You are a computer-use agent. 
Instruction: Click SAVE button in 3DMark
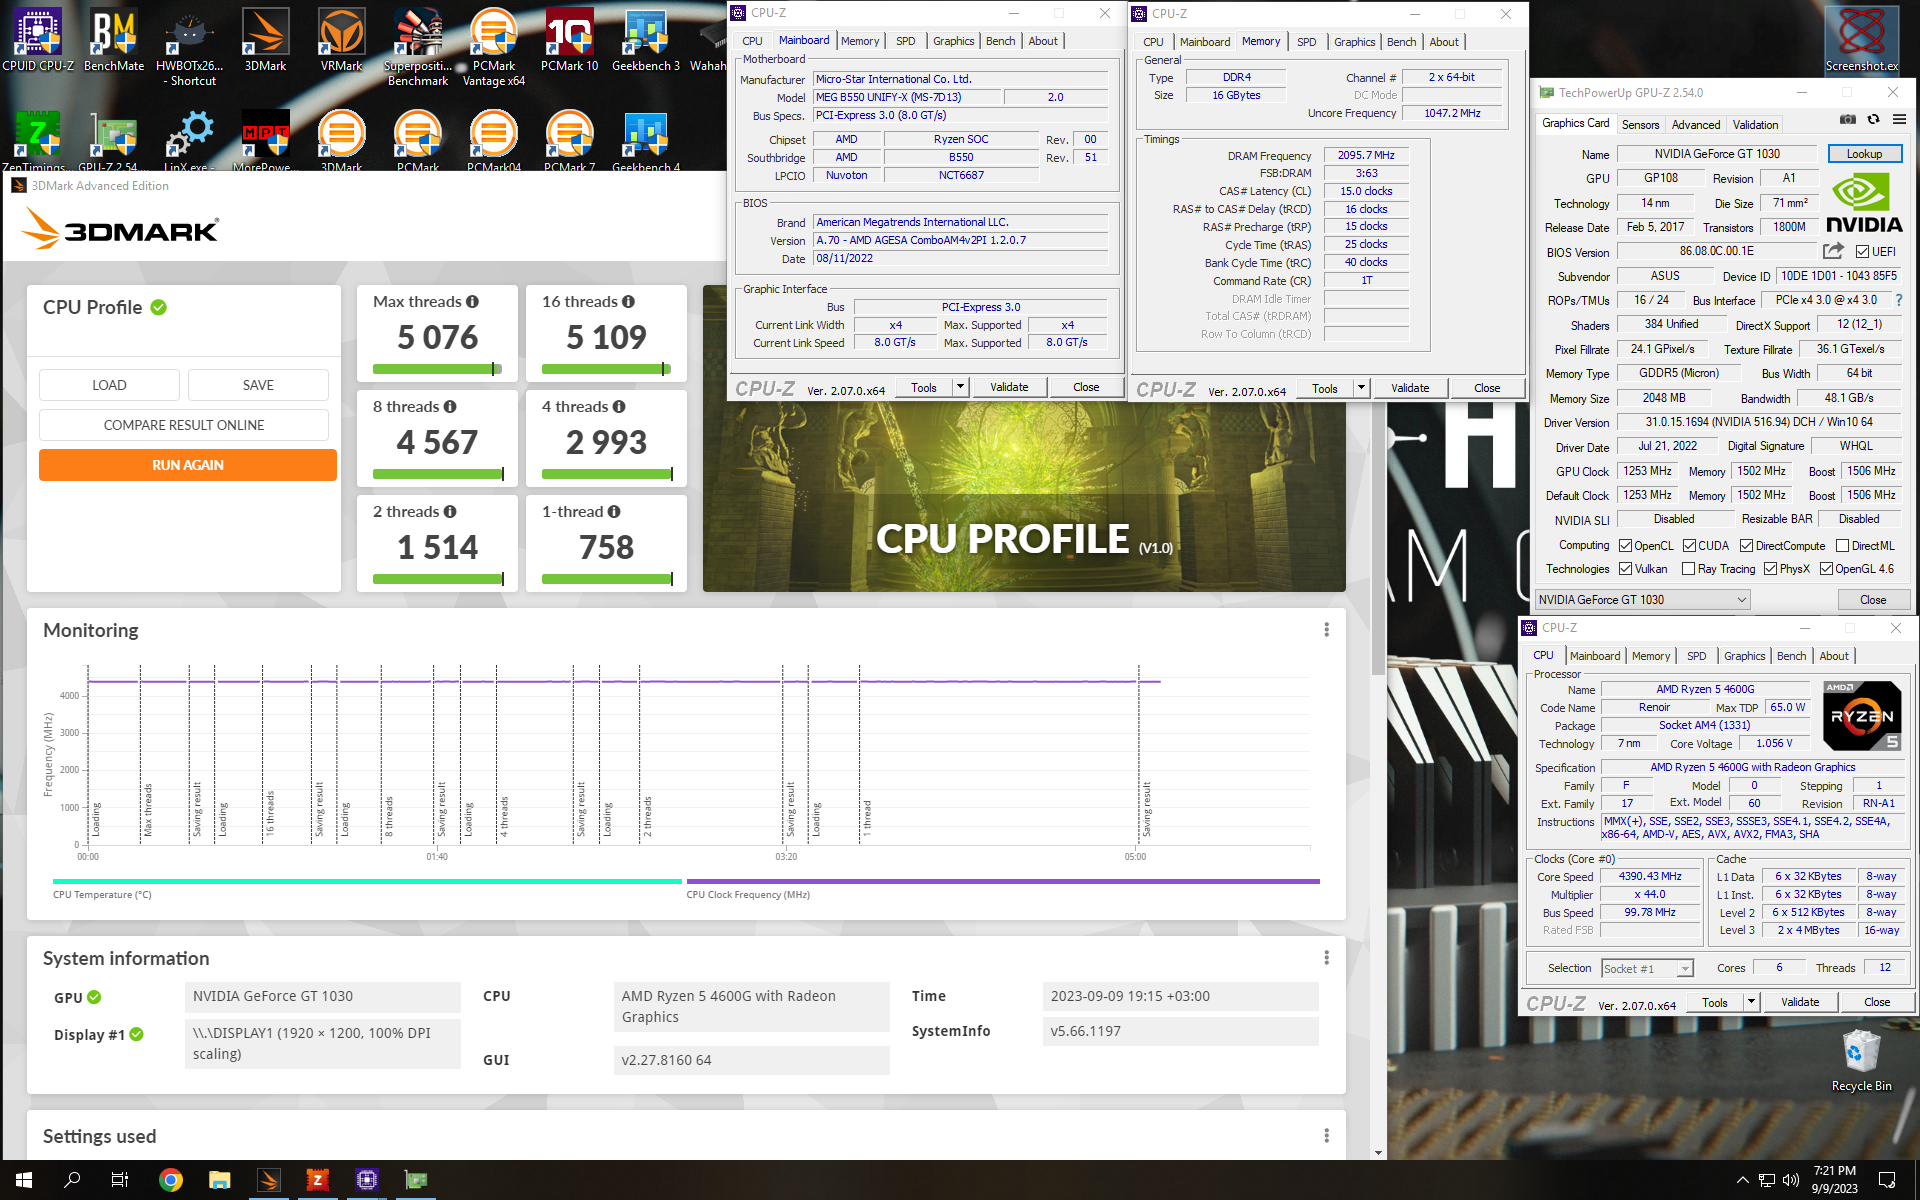pyautogui.click(x=258, y=385)
